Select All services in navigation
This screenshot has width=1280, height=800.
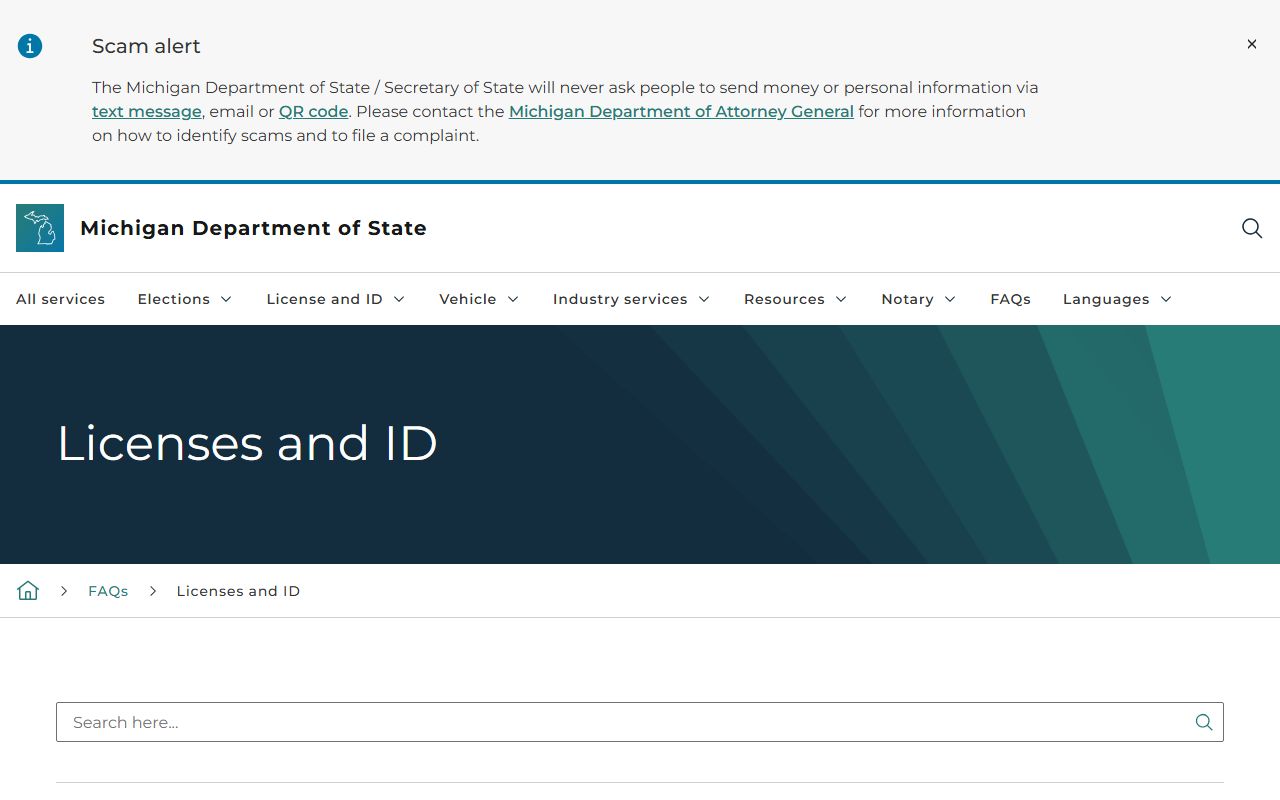click(x=60, y=299)
